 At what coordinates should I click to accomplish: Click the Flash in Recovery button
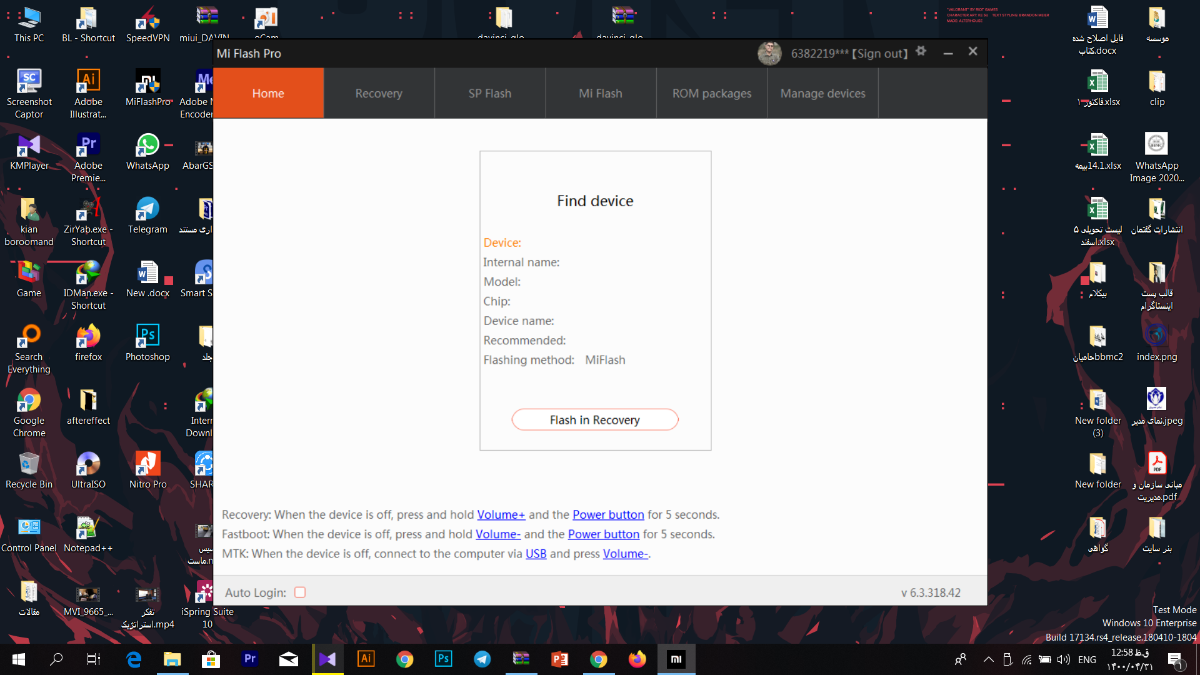595,420
